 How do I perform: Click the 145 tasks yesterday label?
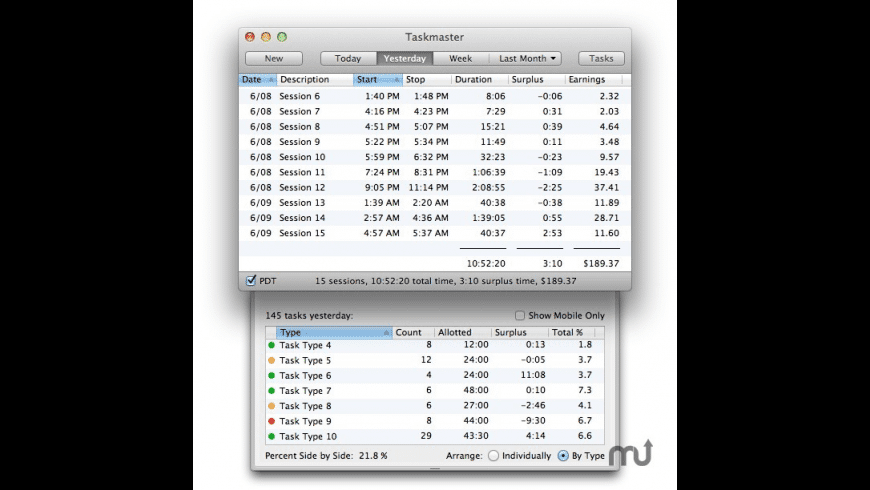click(309, 316)
